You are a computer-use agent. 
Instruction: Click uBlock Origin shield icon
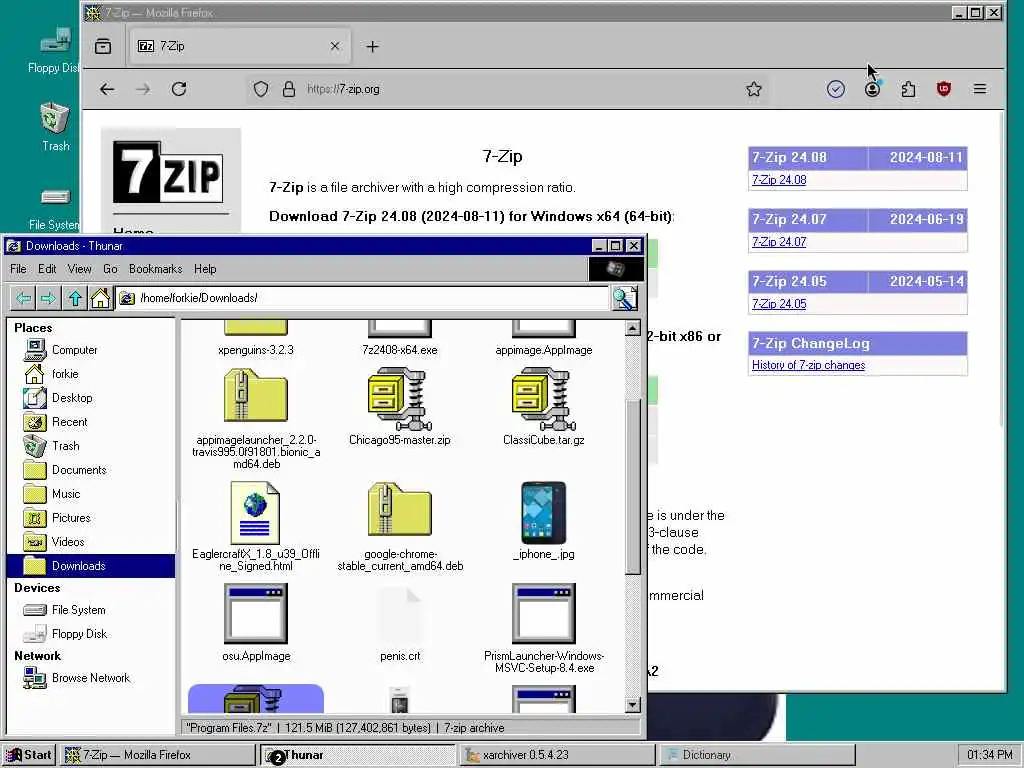(944, 89)
